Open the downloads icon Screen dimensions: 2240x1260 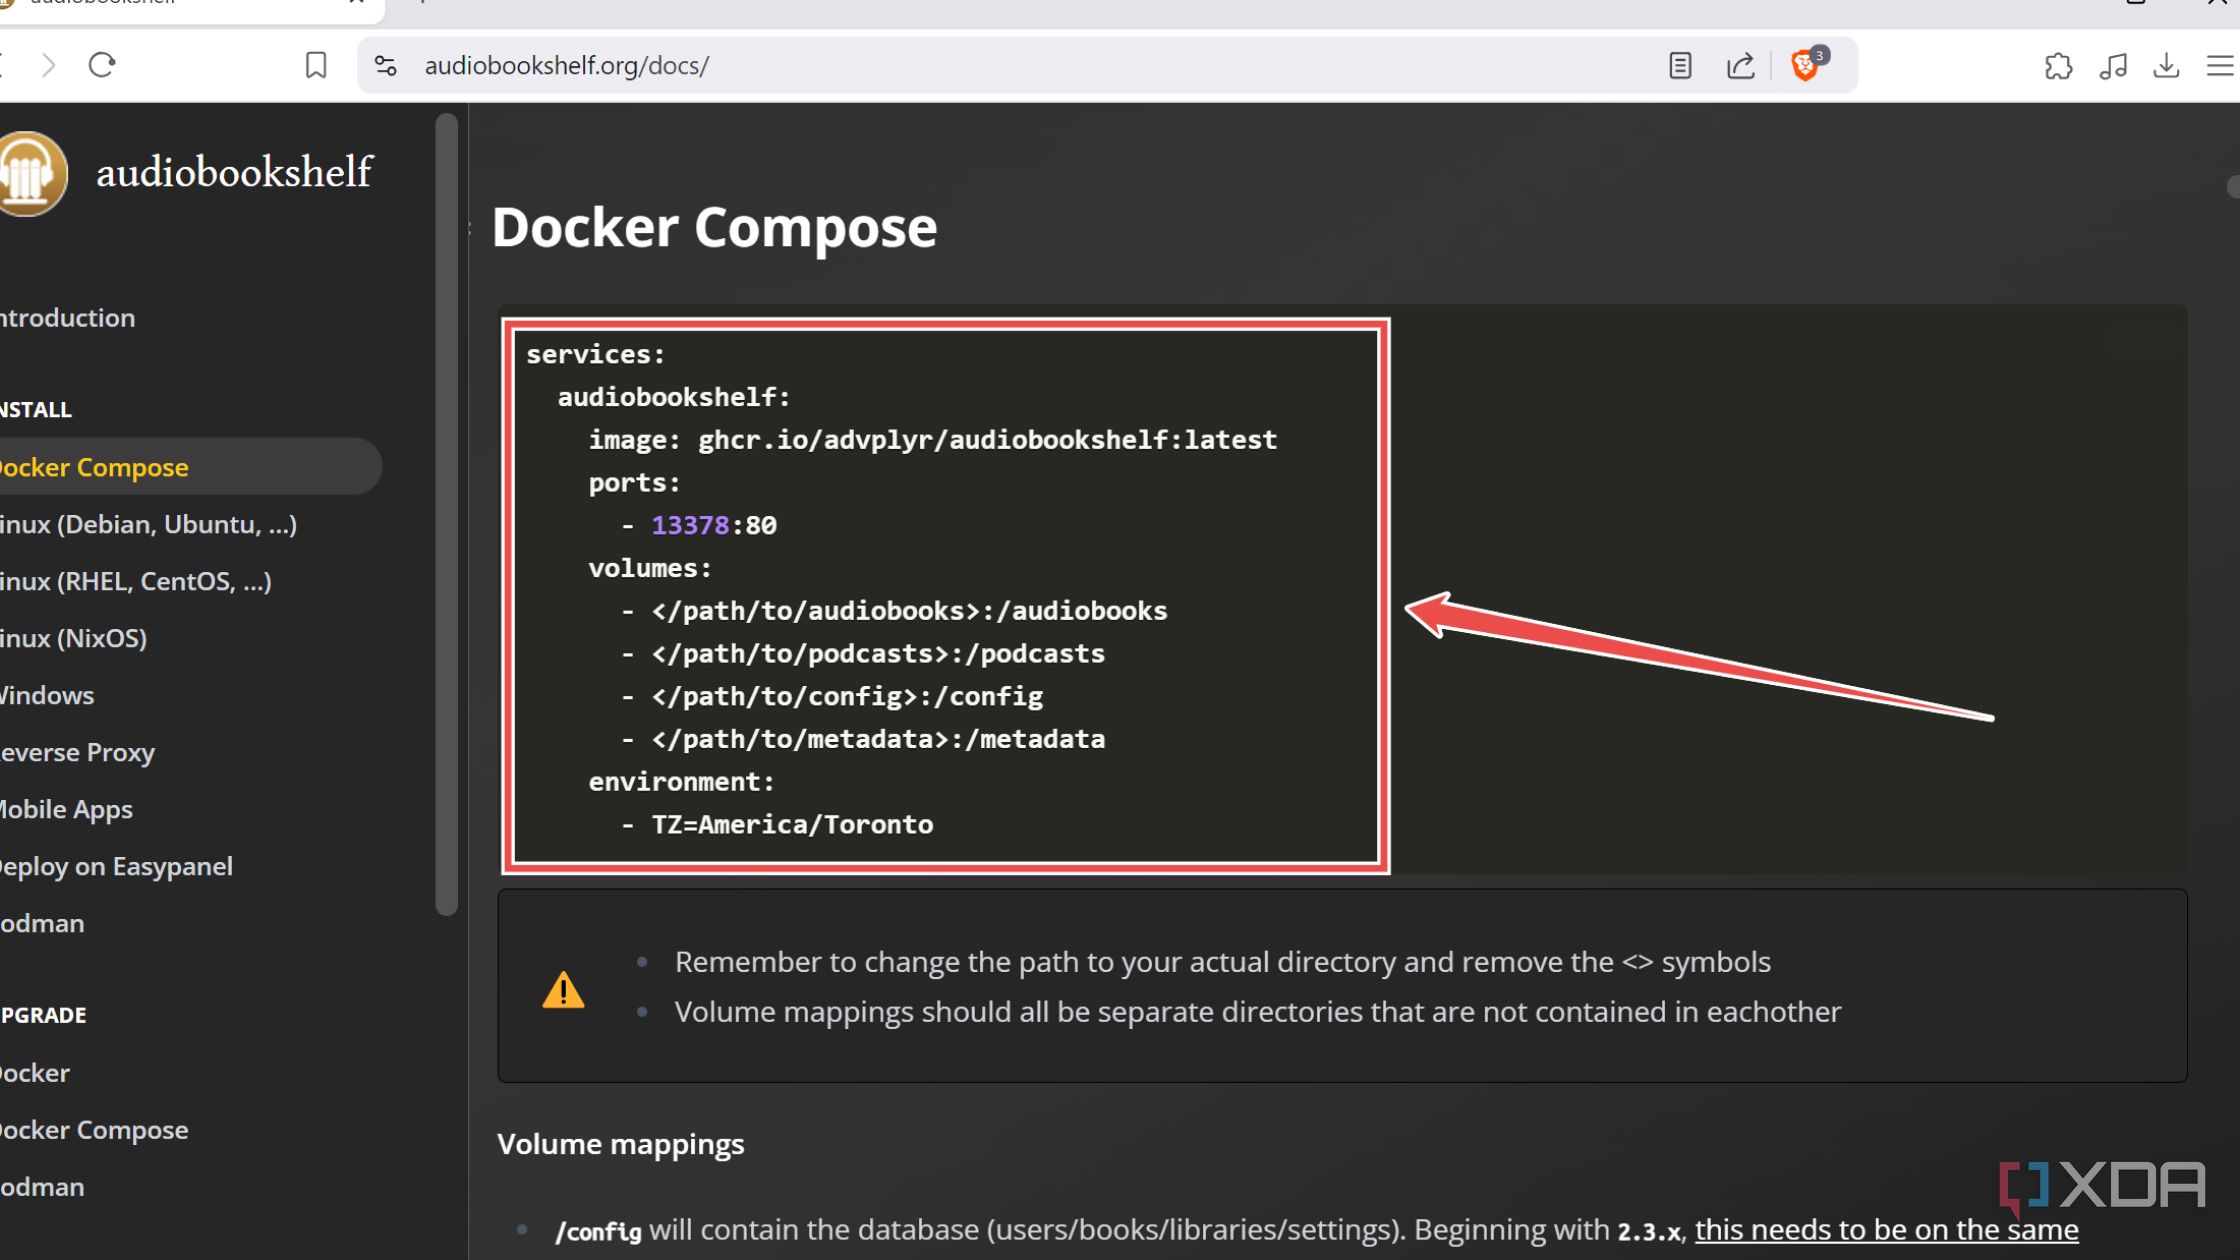pos(2166,66)
